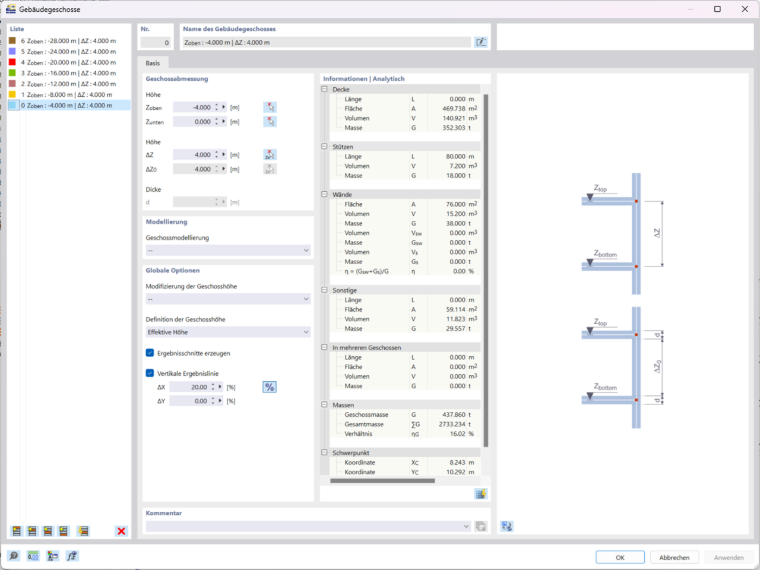
Task: Select story 2 Zoben -12.000 m in list
Action: (x=69, y=84)
